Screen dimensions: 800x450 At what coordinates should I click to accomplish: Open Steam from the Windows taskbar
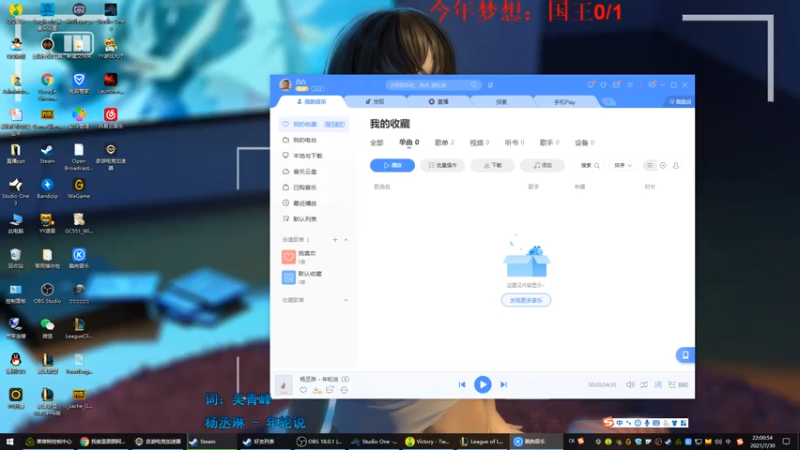point(210,442)
